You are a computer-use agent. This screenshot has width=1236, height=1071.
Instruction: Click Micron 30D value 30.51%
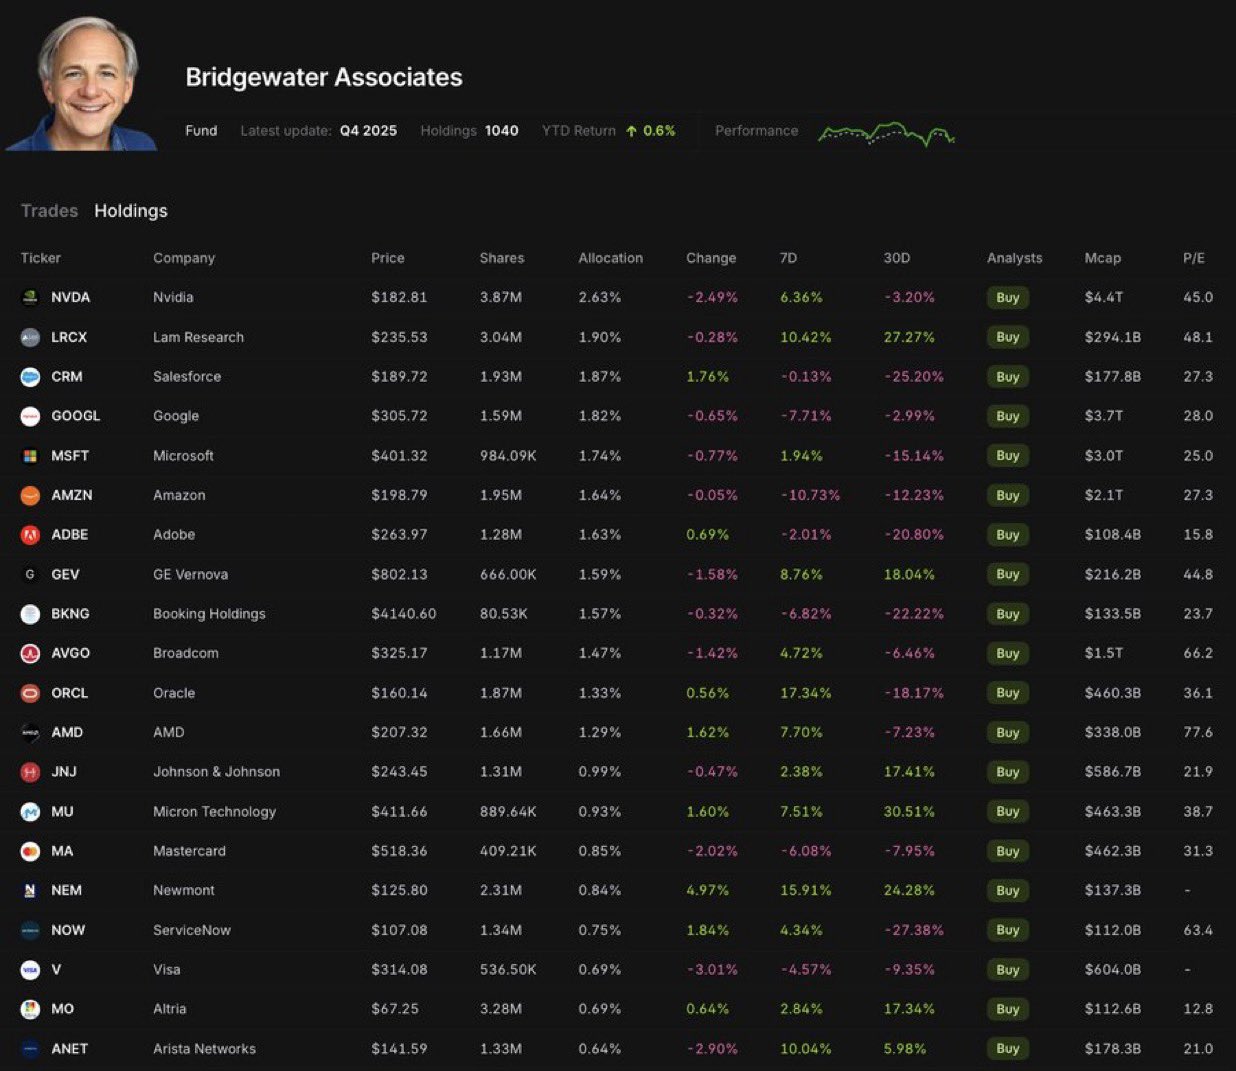(909, 812)
